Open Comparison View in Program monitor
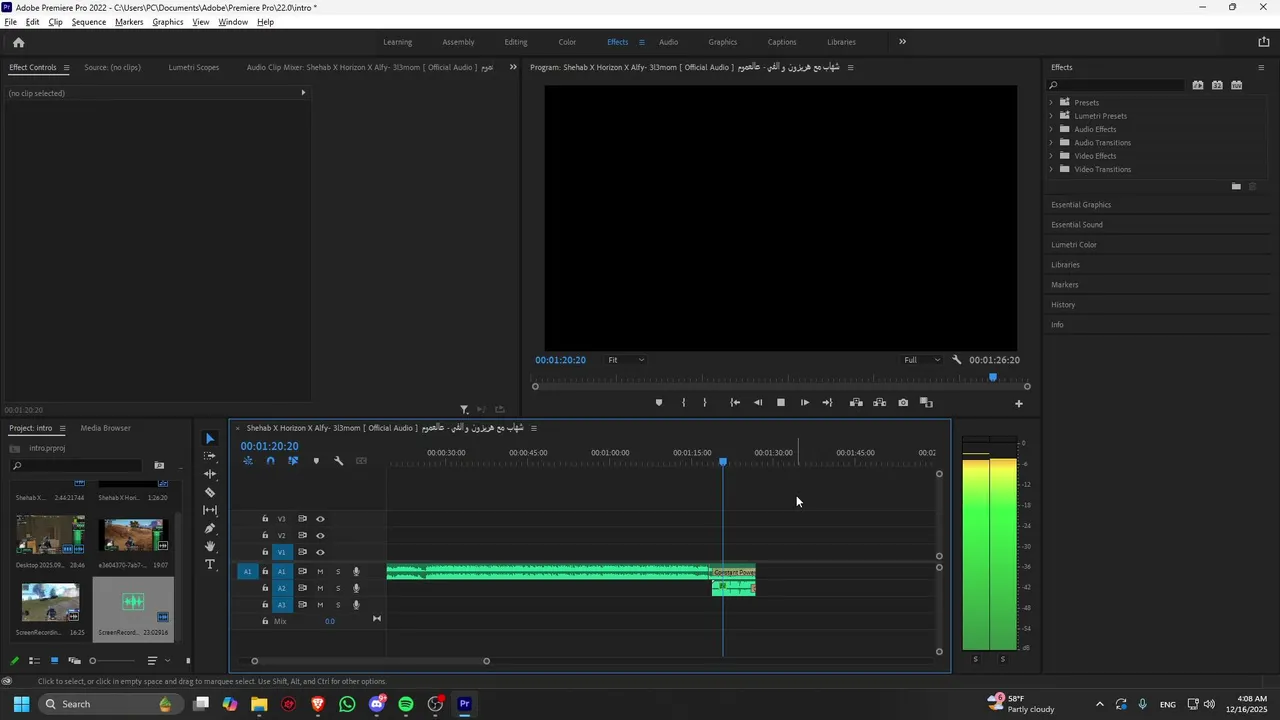The height and width of the screenshot is (720, 1280). click(x=926, y=403)
